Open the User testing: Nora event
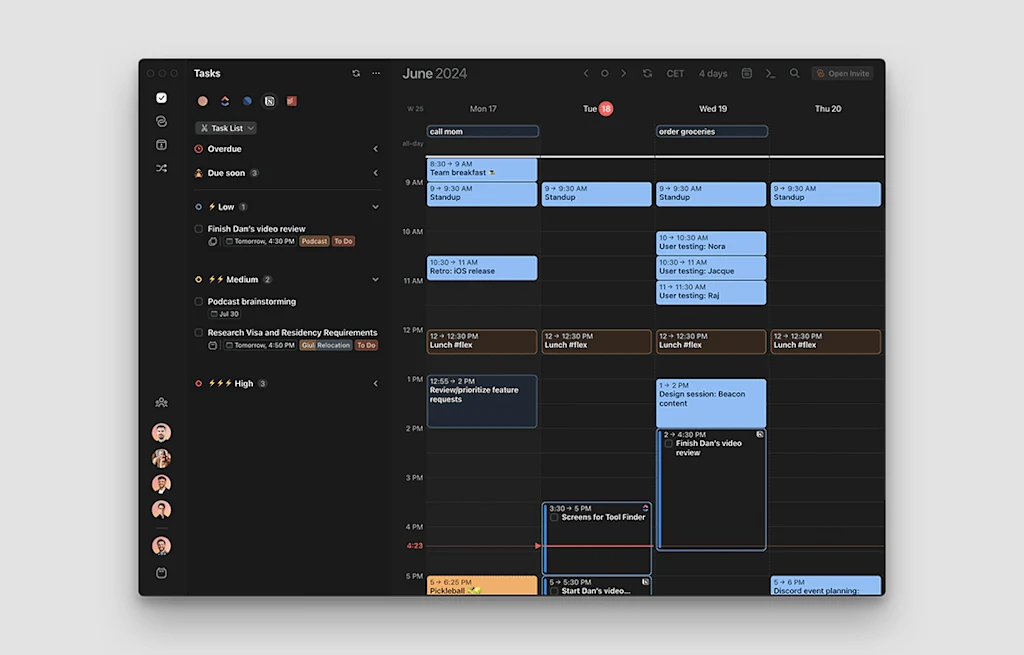Screen dimensions: 1024x655 (x=711, y=243)
